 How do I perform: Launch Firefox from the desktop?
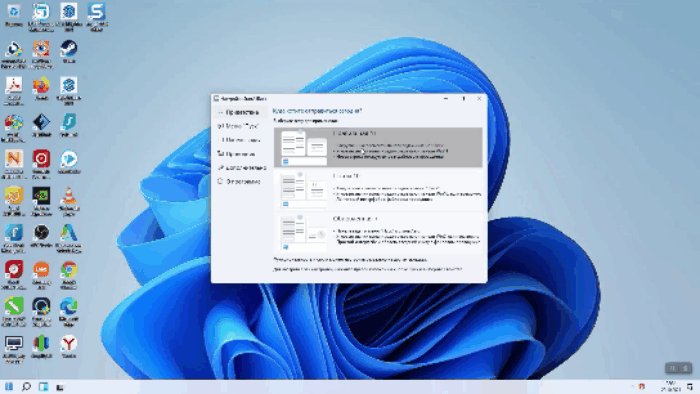[x=41, y=88]
